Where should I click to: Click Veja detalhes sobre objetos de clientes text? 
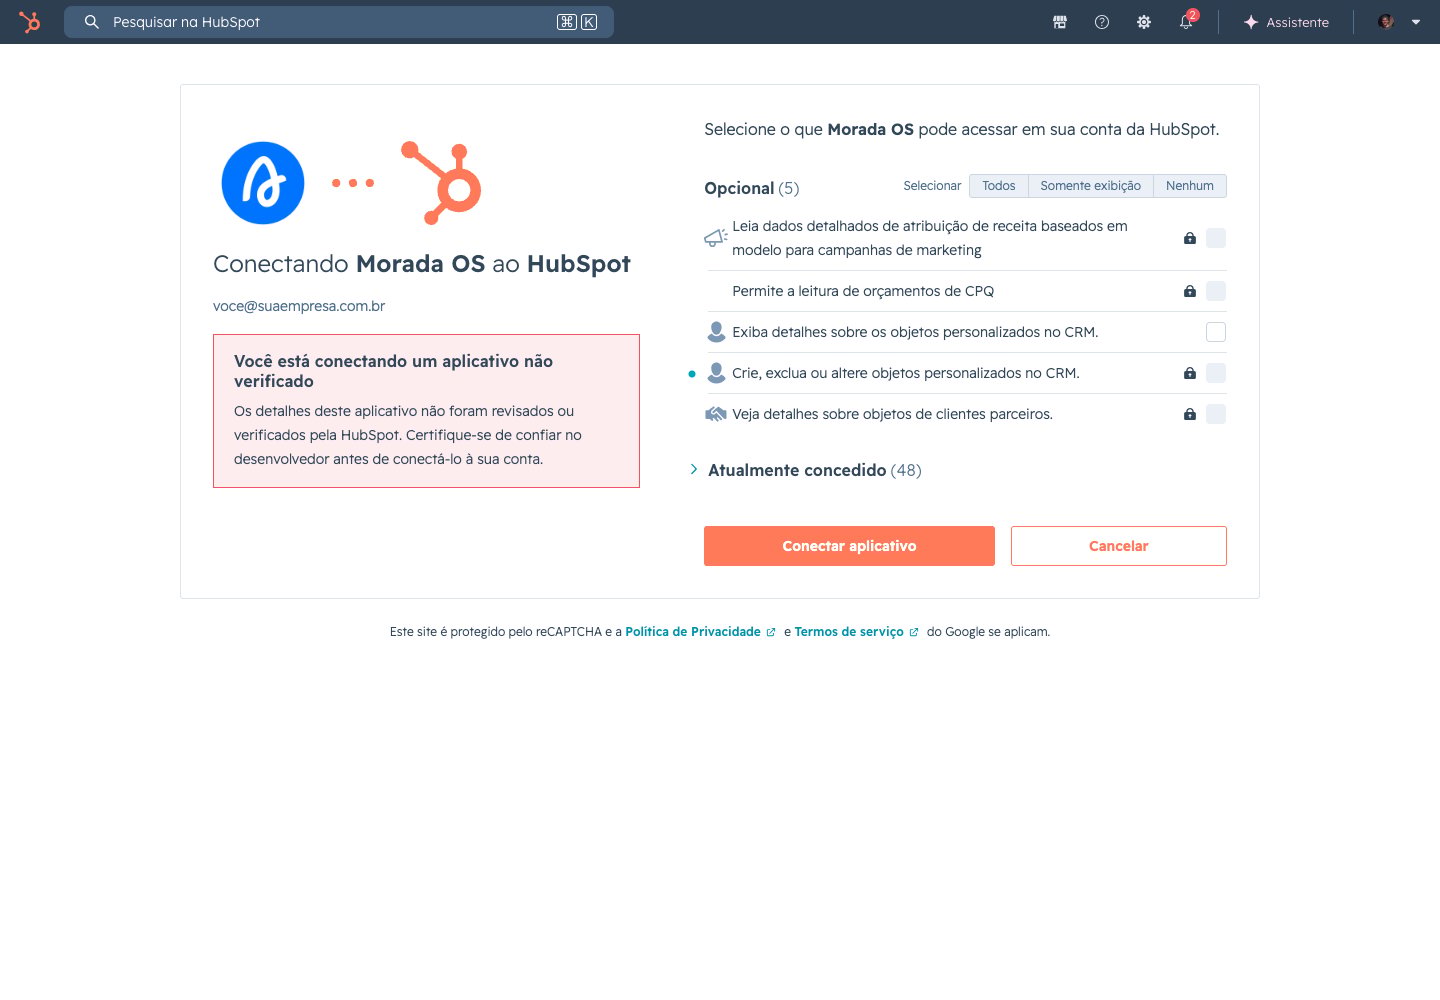[892, 414]
